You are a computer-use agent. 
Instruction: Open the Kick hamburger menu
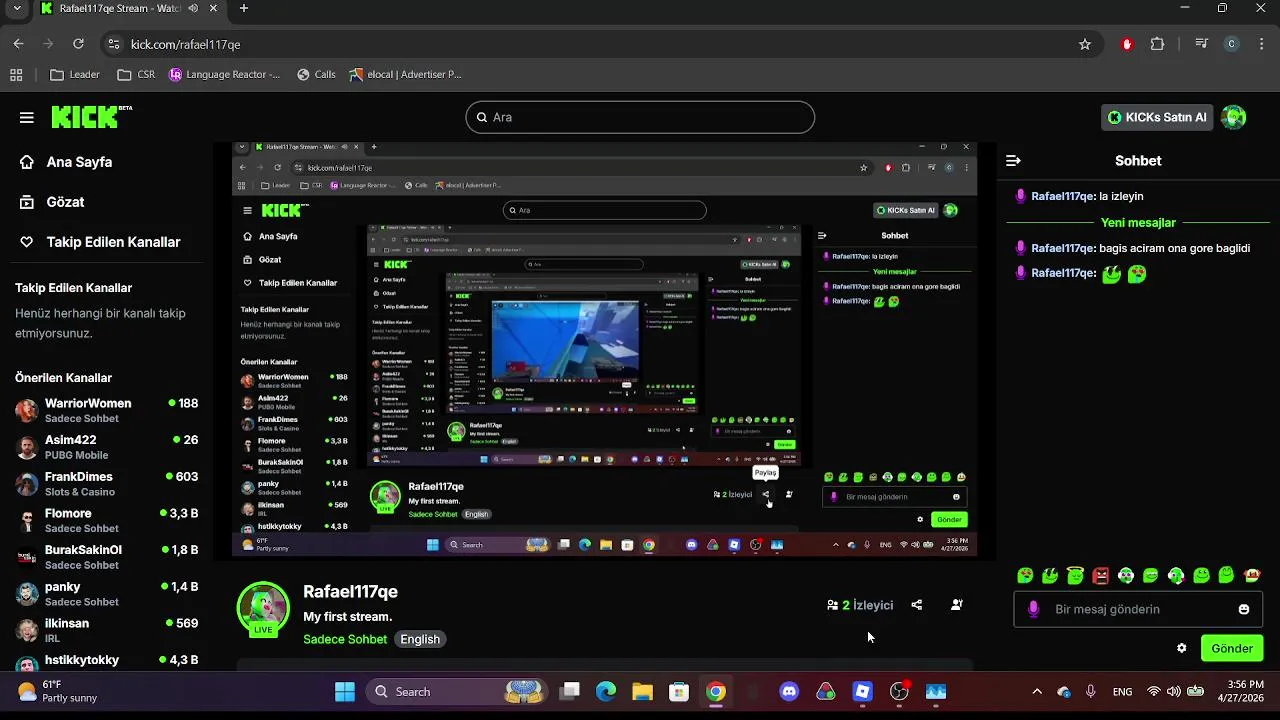[27, 117]
